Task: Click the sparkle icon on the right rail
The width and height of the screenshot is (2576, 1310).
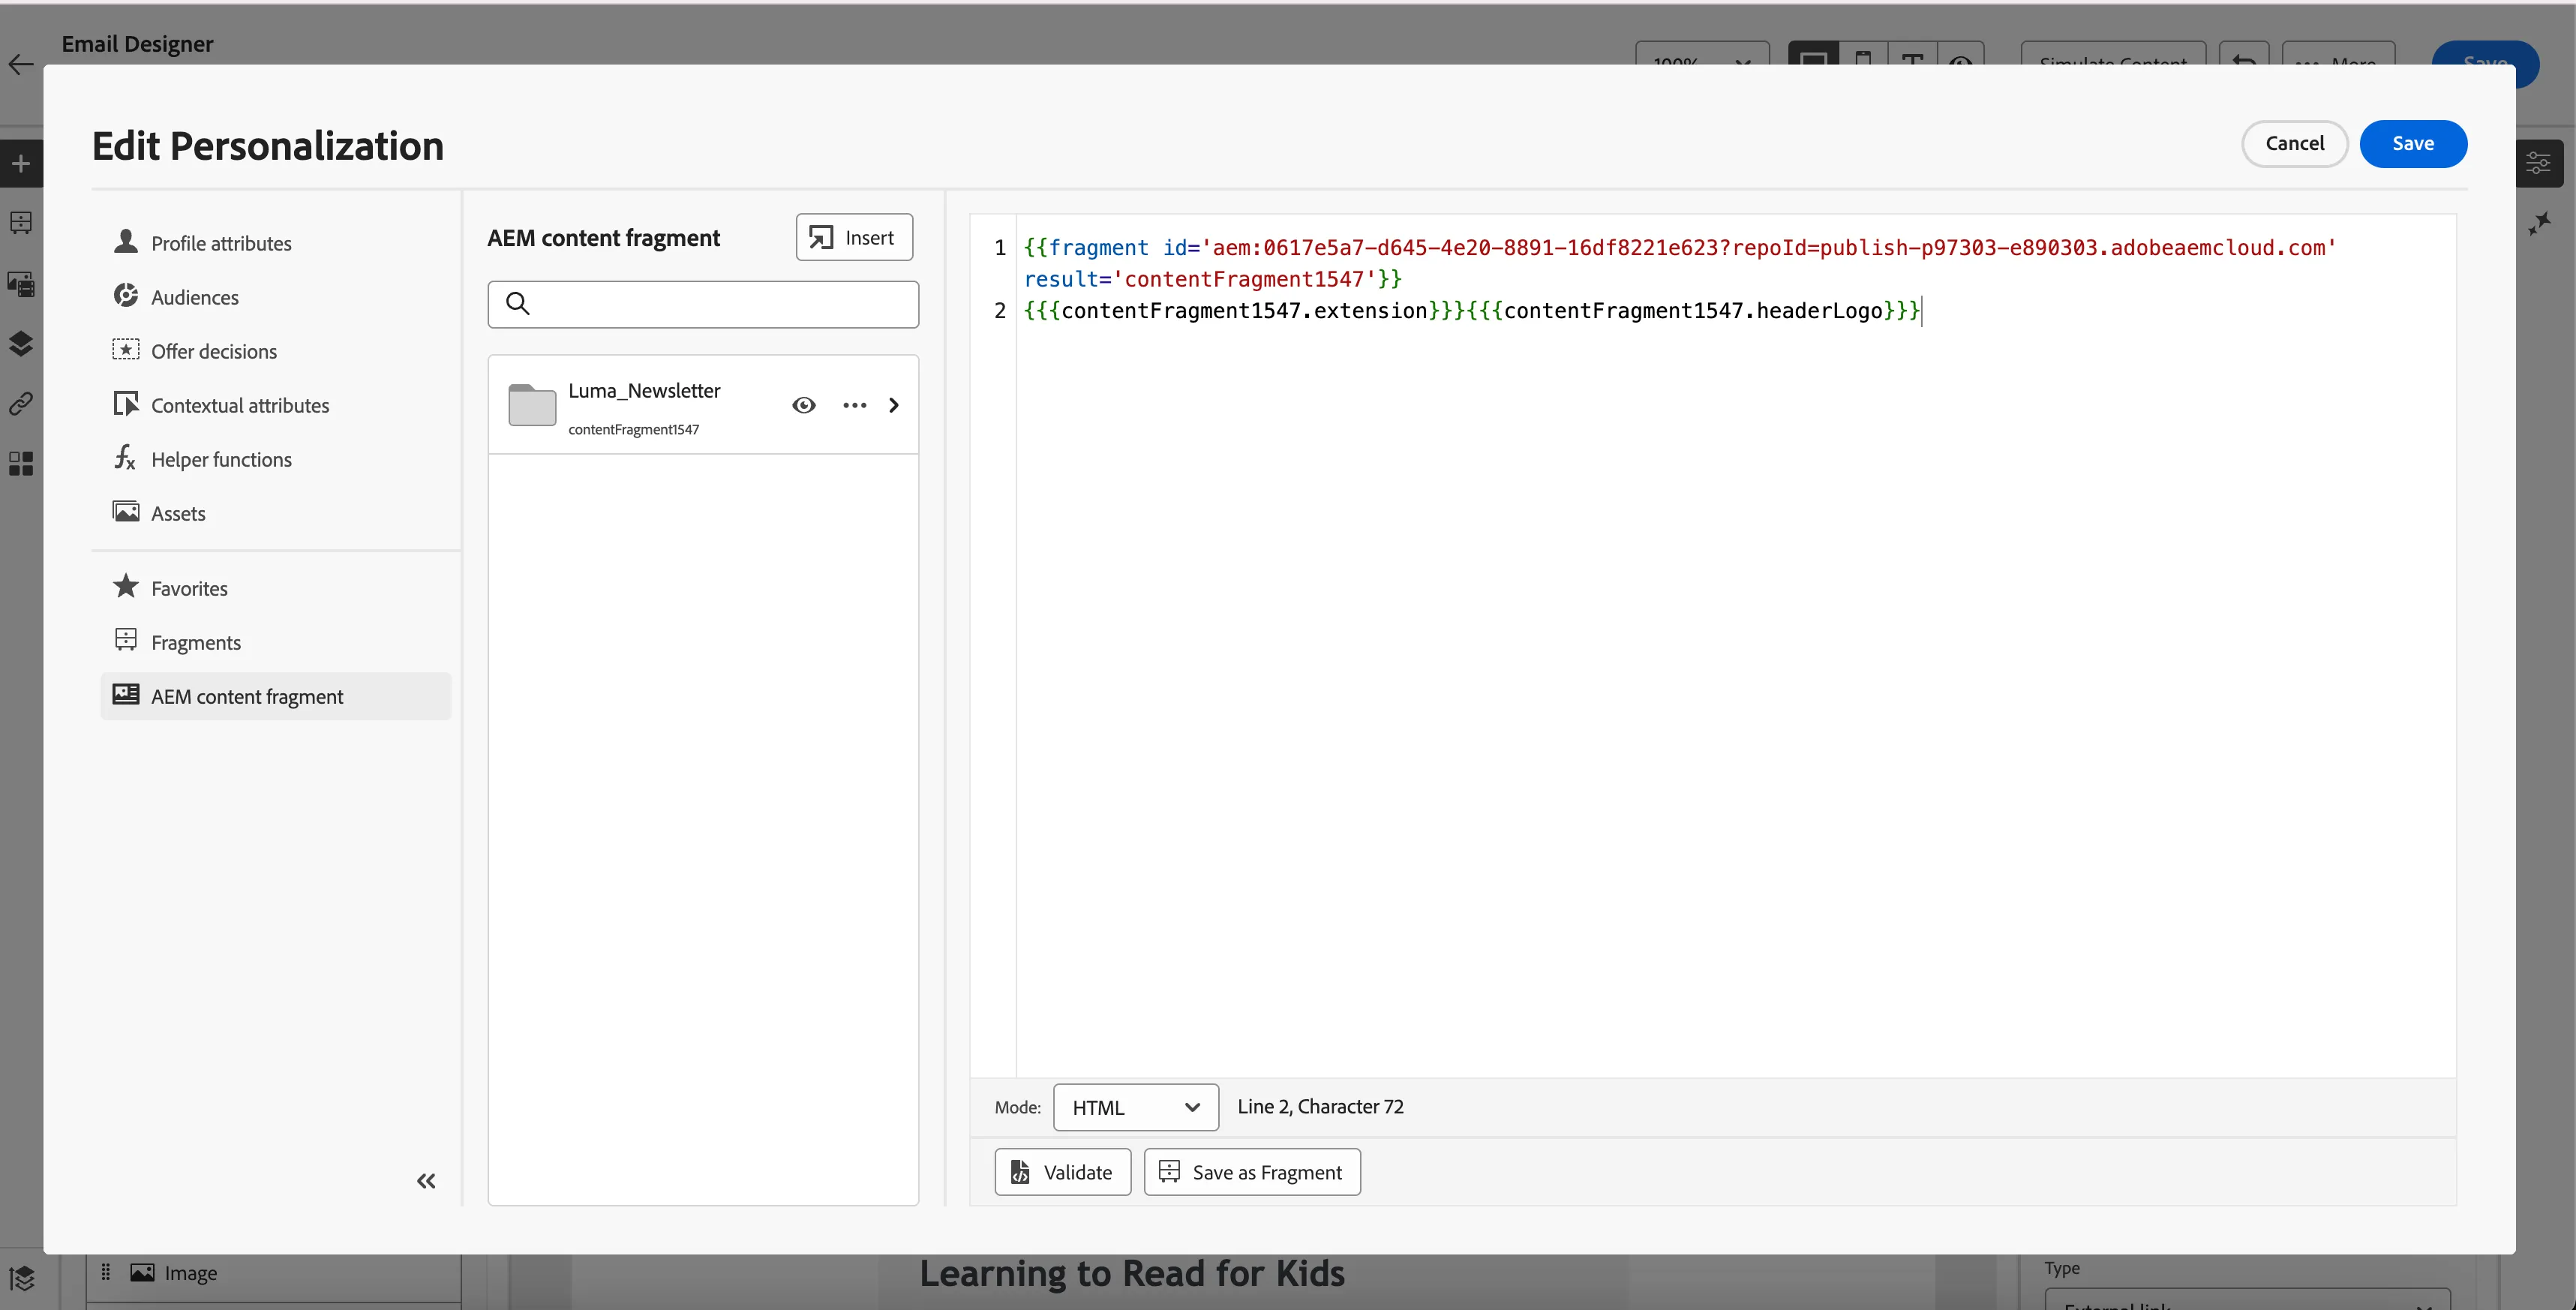Action: [x=2538, y=223]
